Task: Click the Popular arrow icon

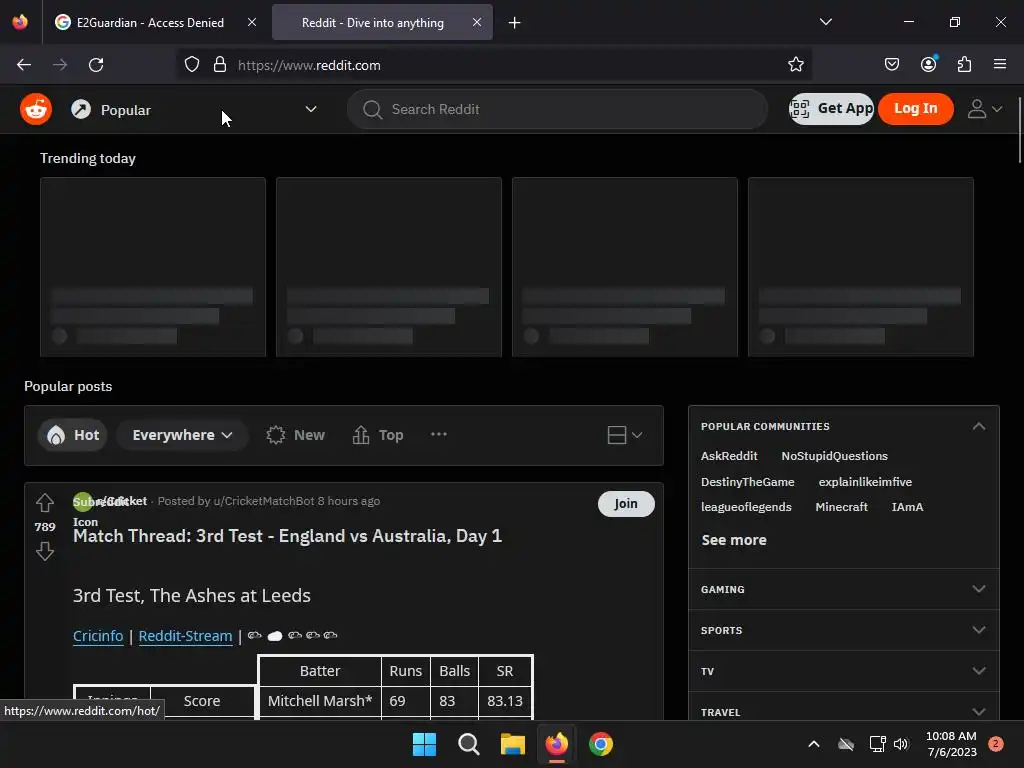Action: click(81, 109)
